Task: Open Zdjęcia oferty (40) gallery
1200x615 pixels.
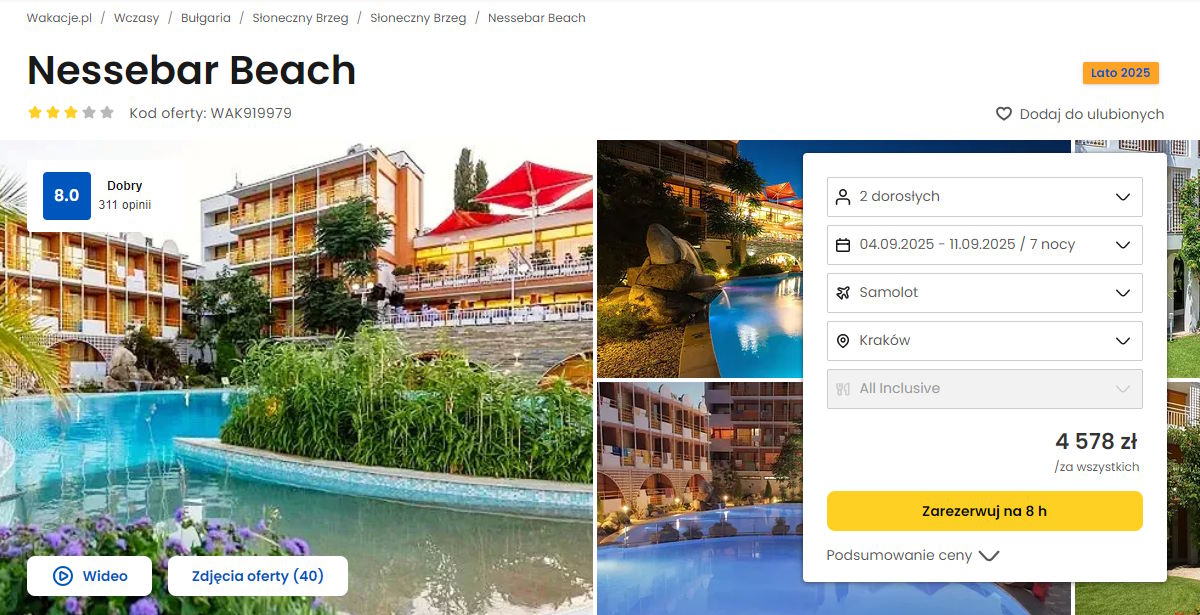Action: coord(258,576)
